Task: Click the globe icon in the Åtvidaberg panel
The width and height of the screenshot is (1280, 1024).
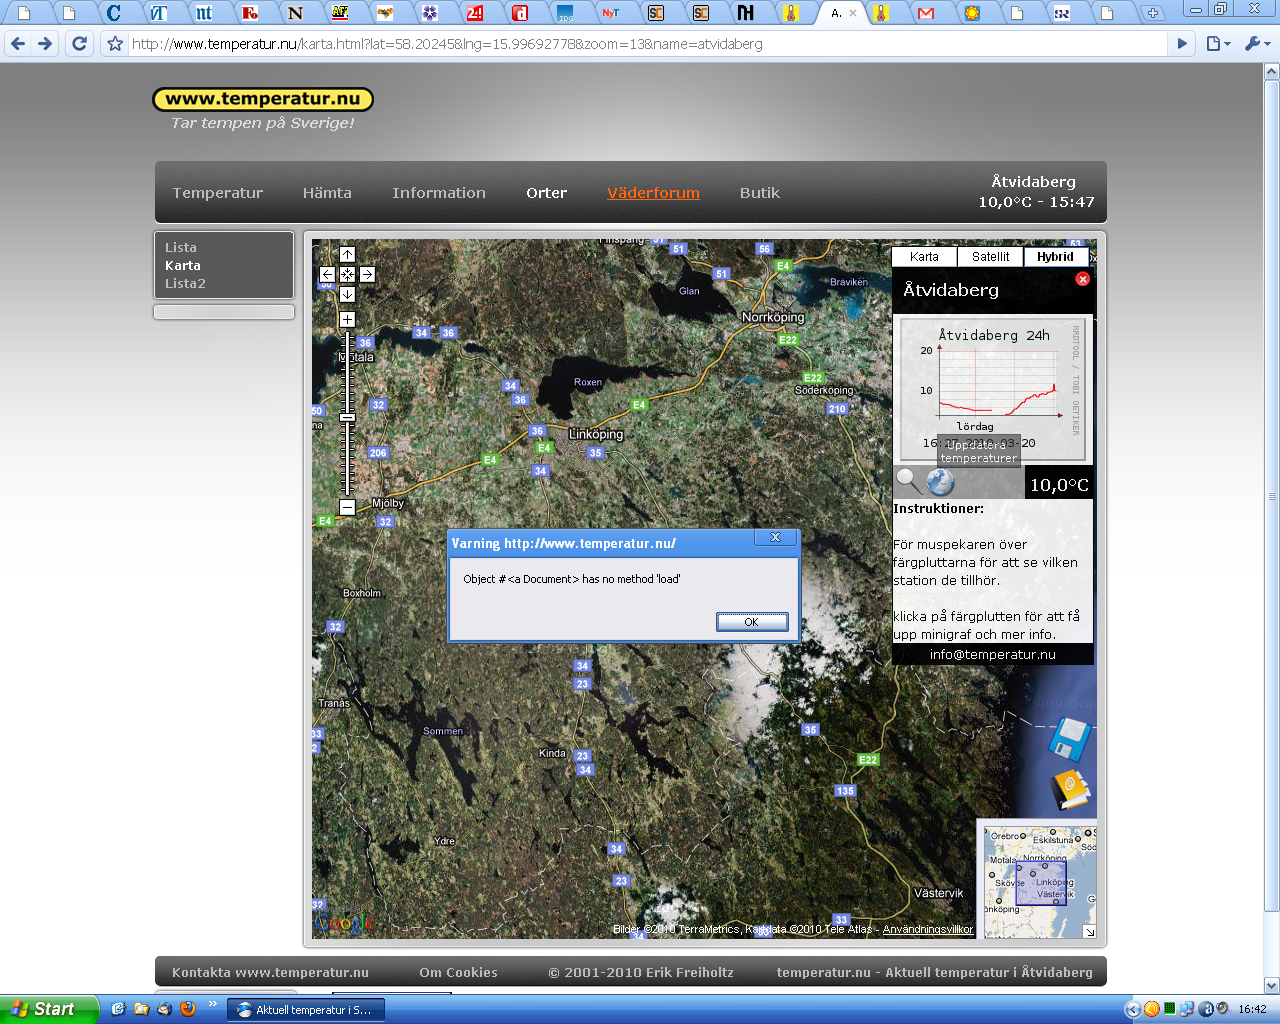Action: pyautogui.click(x=940, y=482)
